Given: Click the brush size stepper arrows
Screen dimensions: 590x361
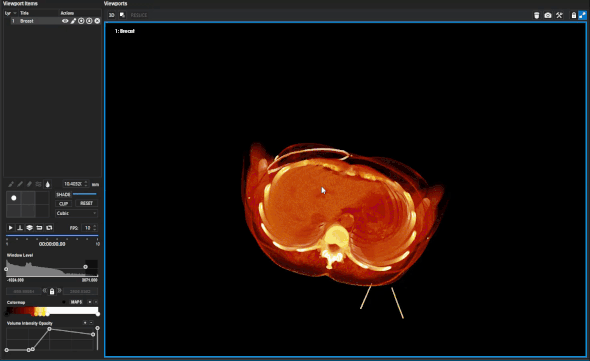Looking at the screenshot, I should [86, 184].
